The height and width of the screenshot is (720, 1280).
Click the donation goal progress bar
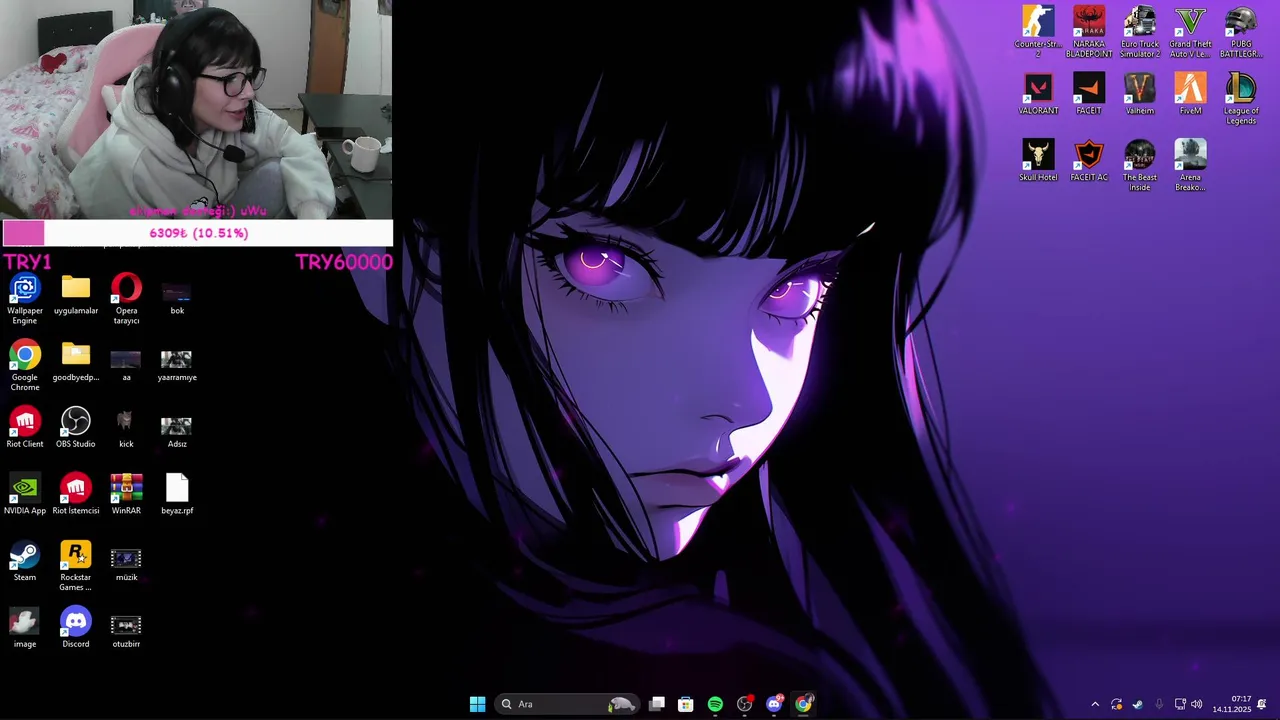[197, 233]
